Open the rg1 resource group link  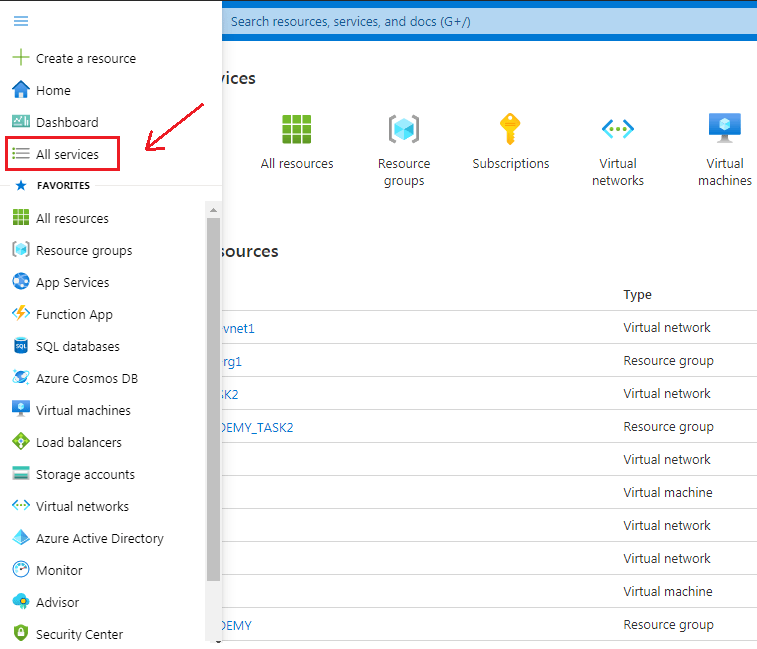coord(232,361)
